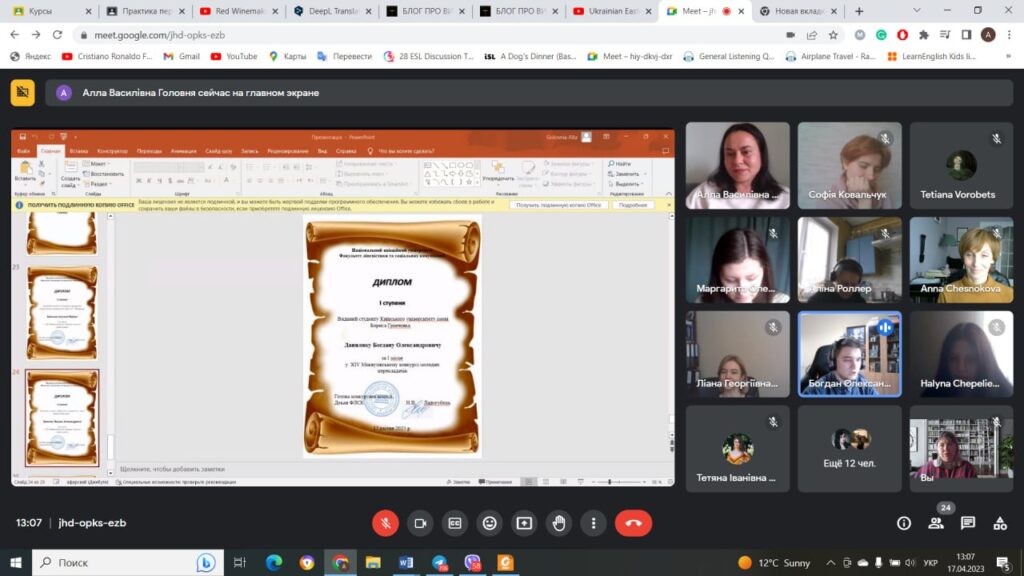Open more options three-dot menu in Meet
Screen dimensions: 1024x576
[594, 523]
